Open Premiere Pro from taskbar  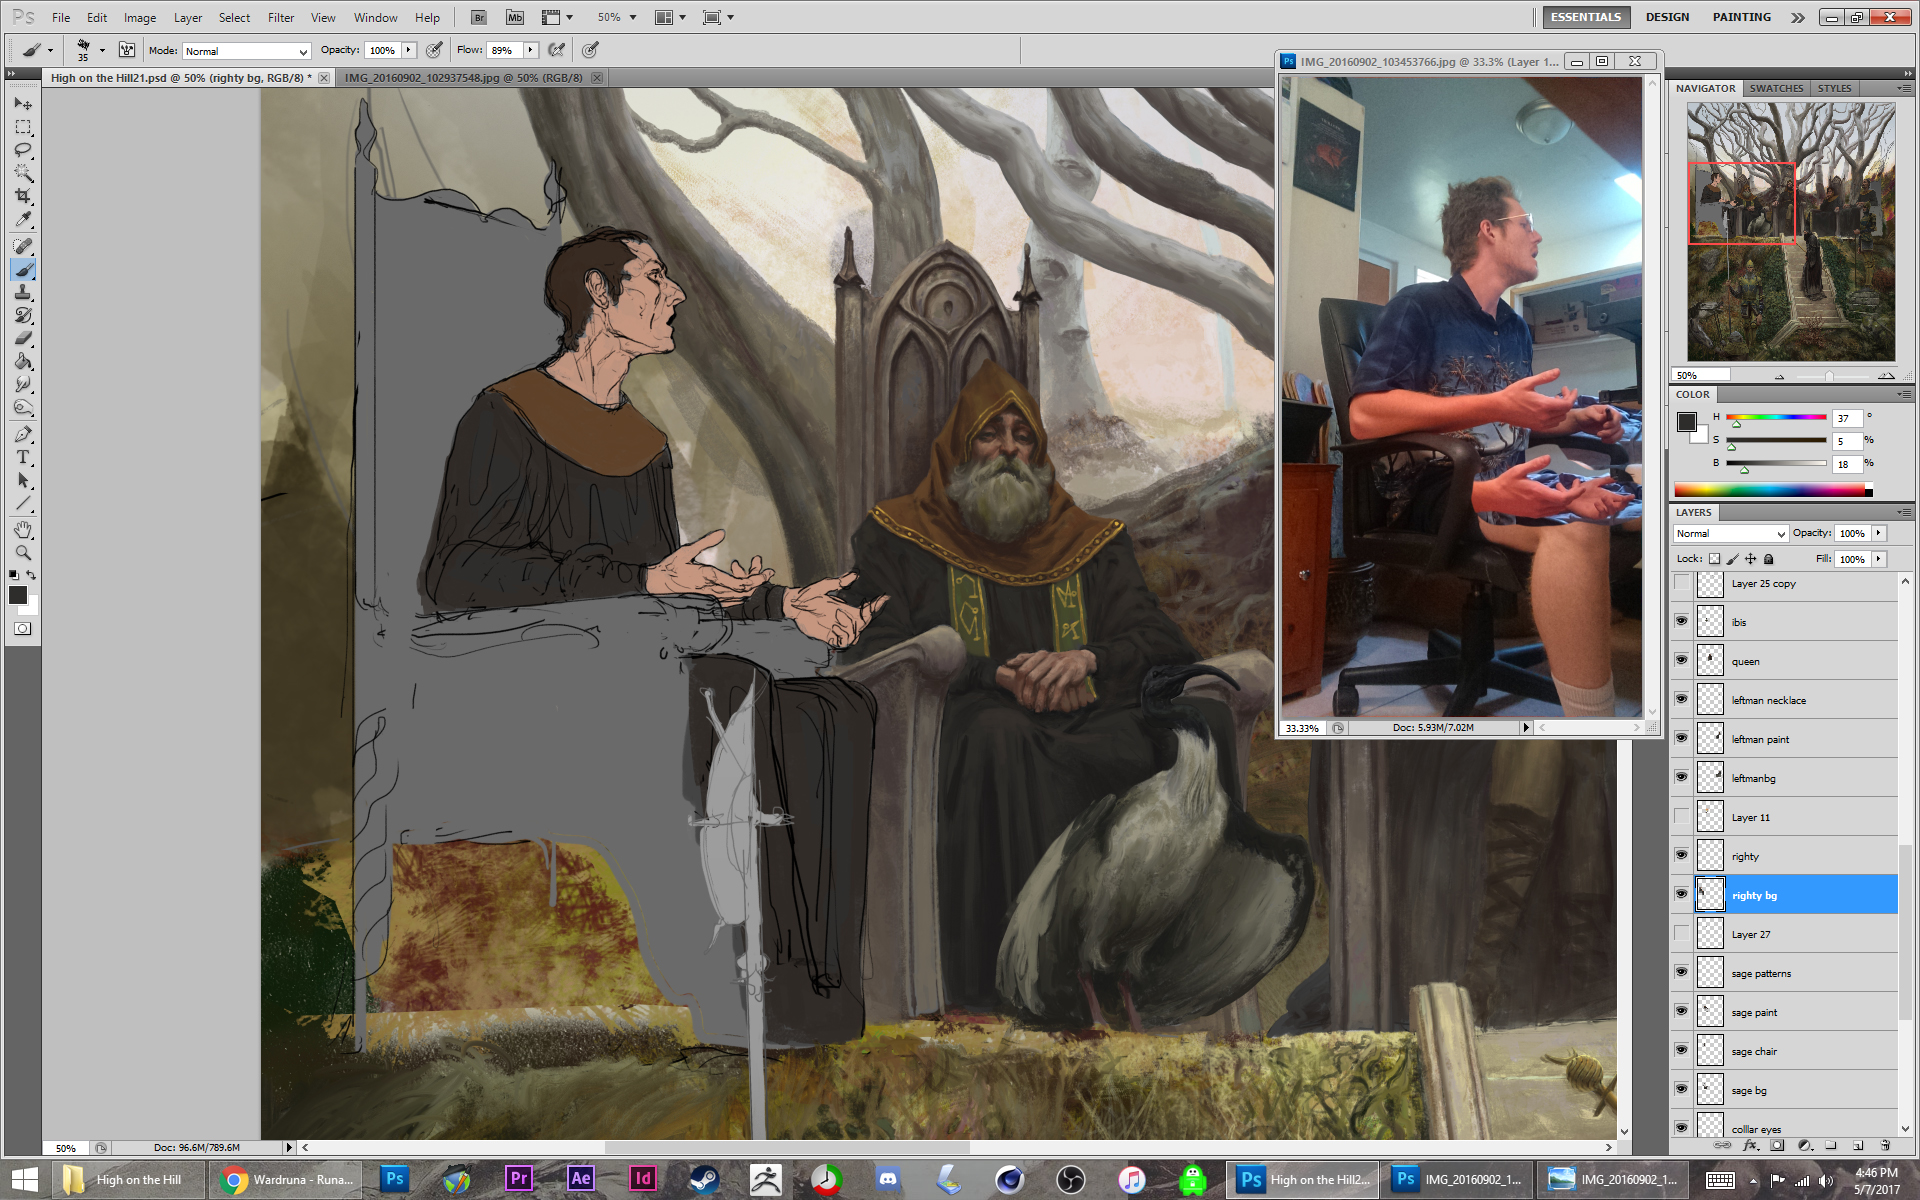coord(519,1179)
